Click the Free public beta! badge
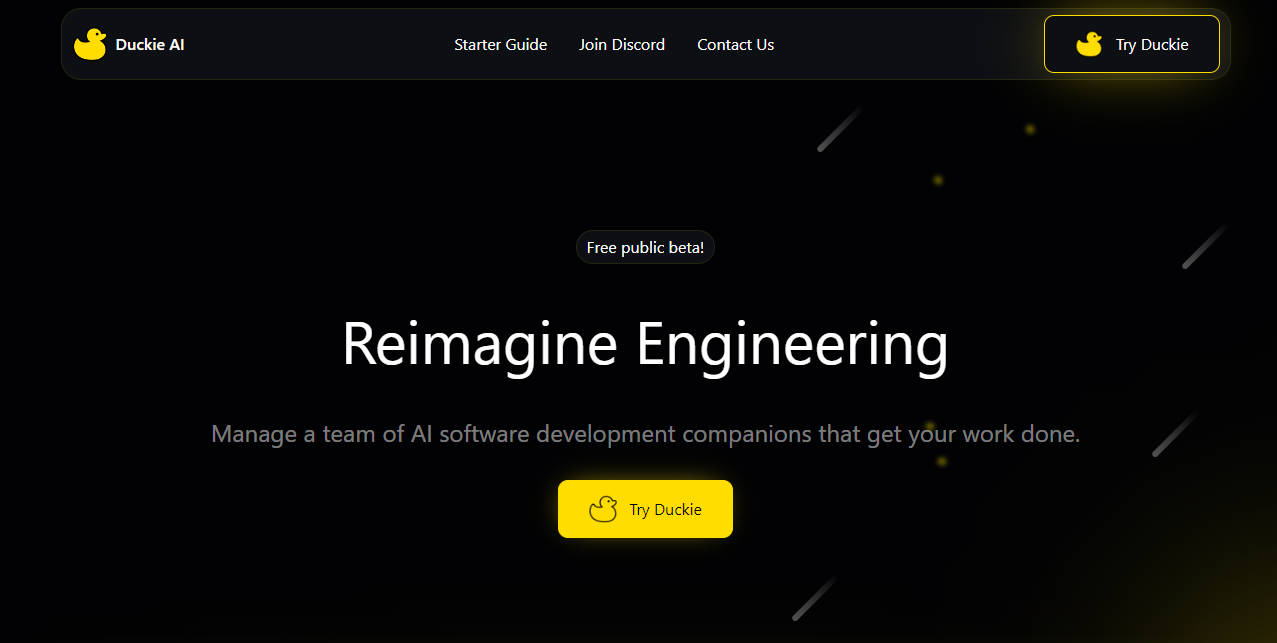This screenshot has height=643, width=1277. (x=645, y=247)
